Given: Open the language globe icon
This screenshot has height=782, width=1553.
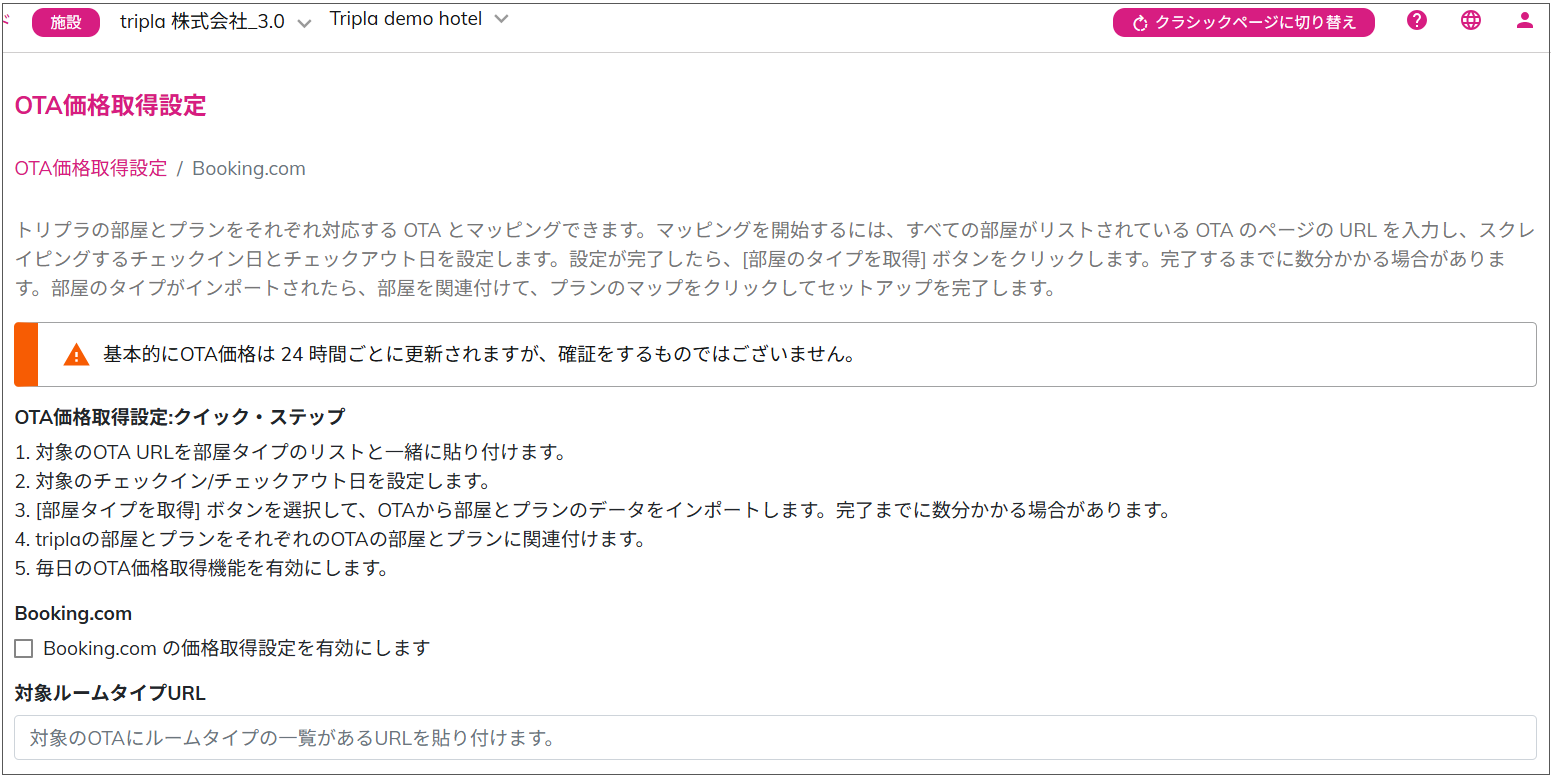Looking at the screenshot, I should click(1470, 20).
